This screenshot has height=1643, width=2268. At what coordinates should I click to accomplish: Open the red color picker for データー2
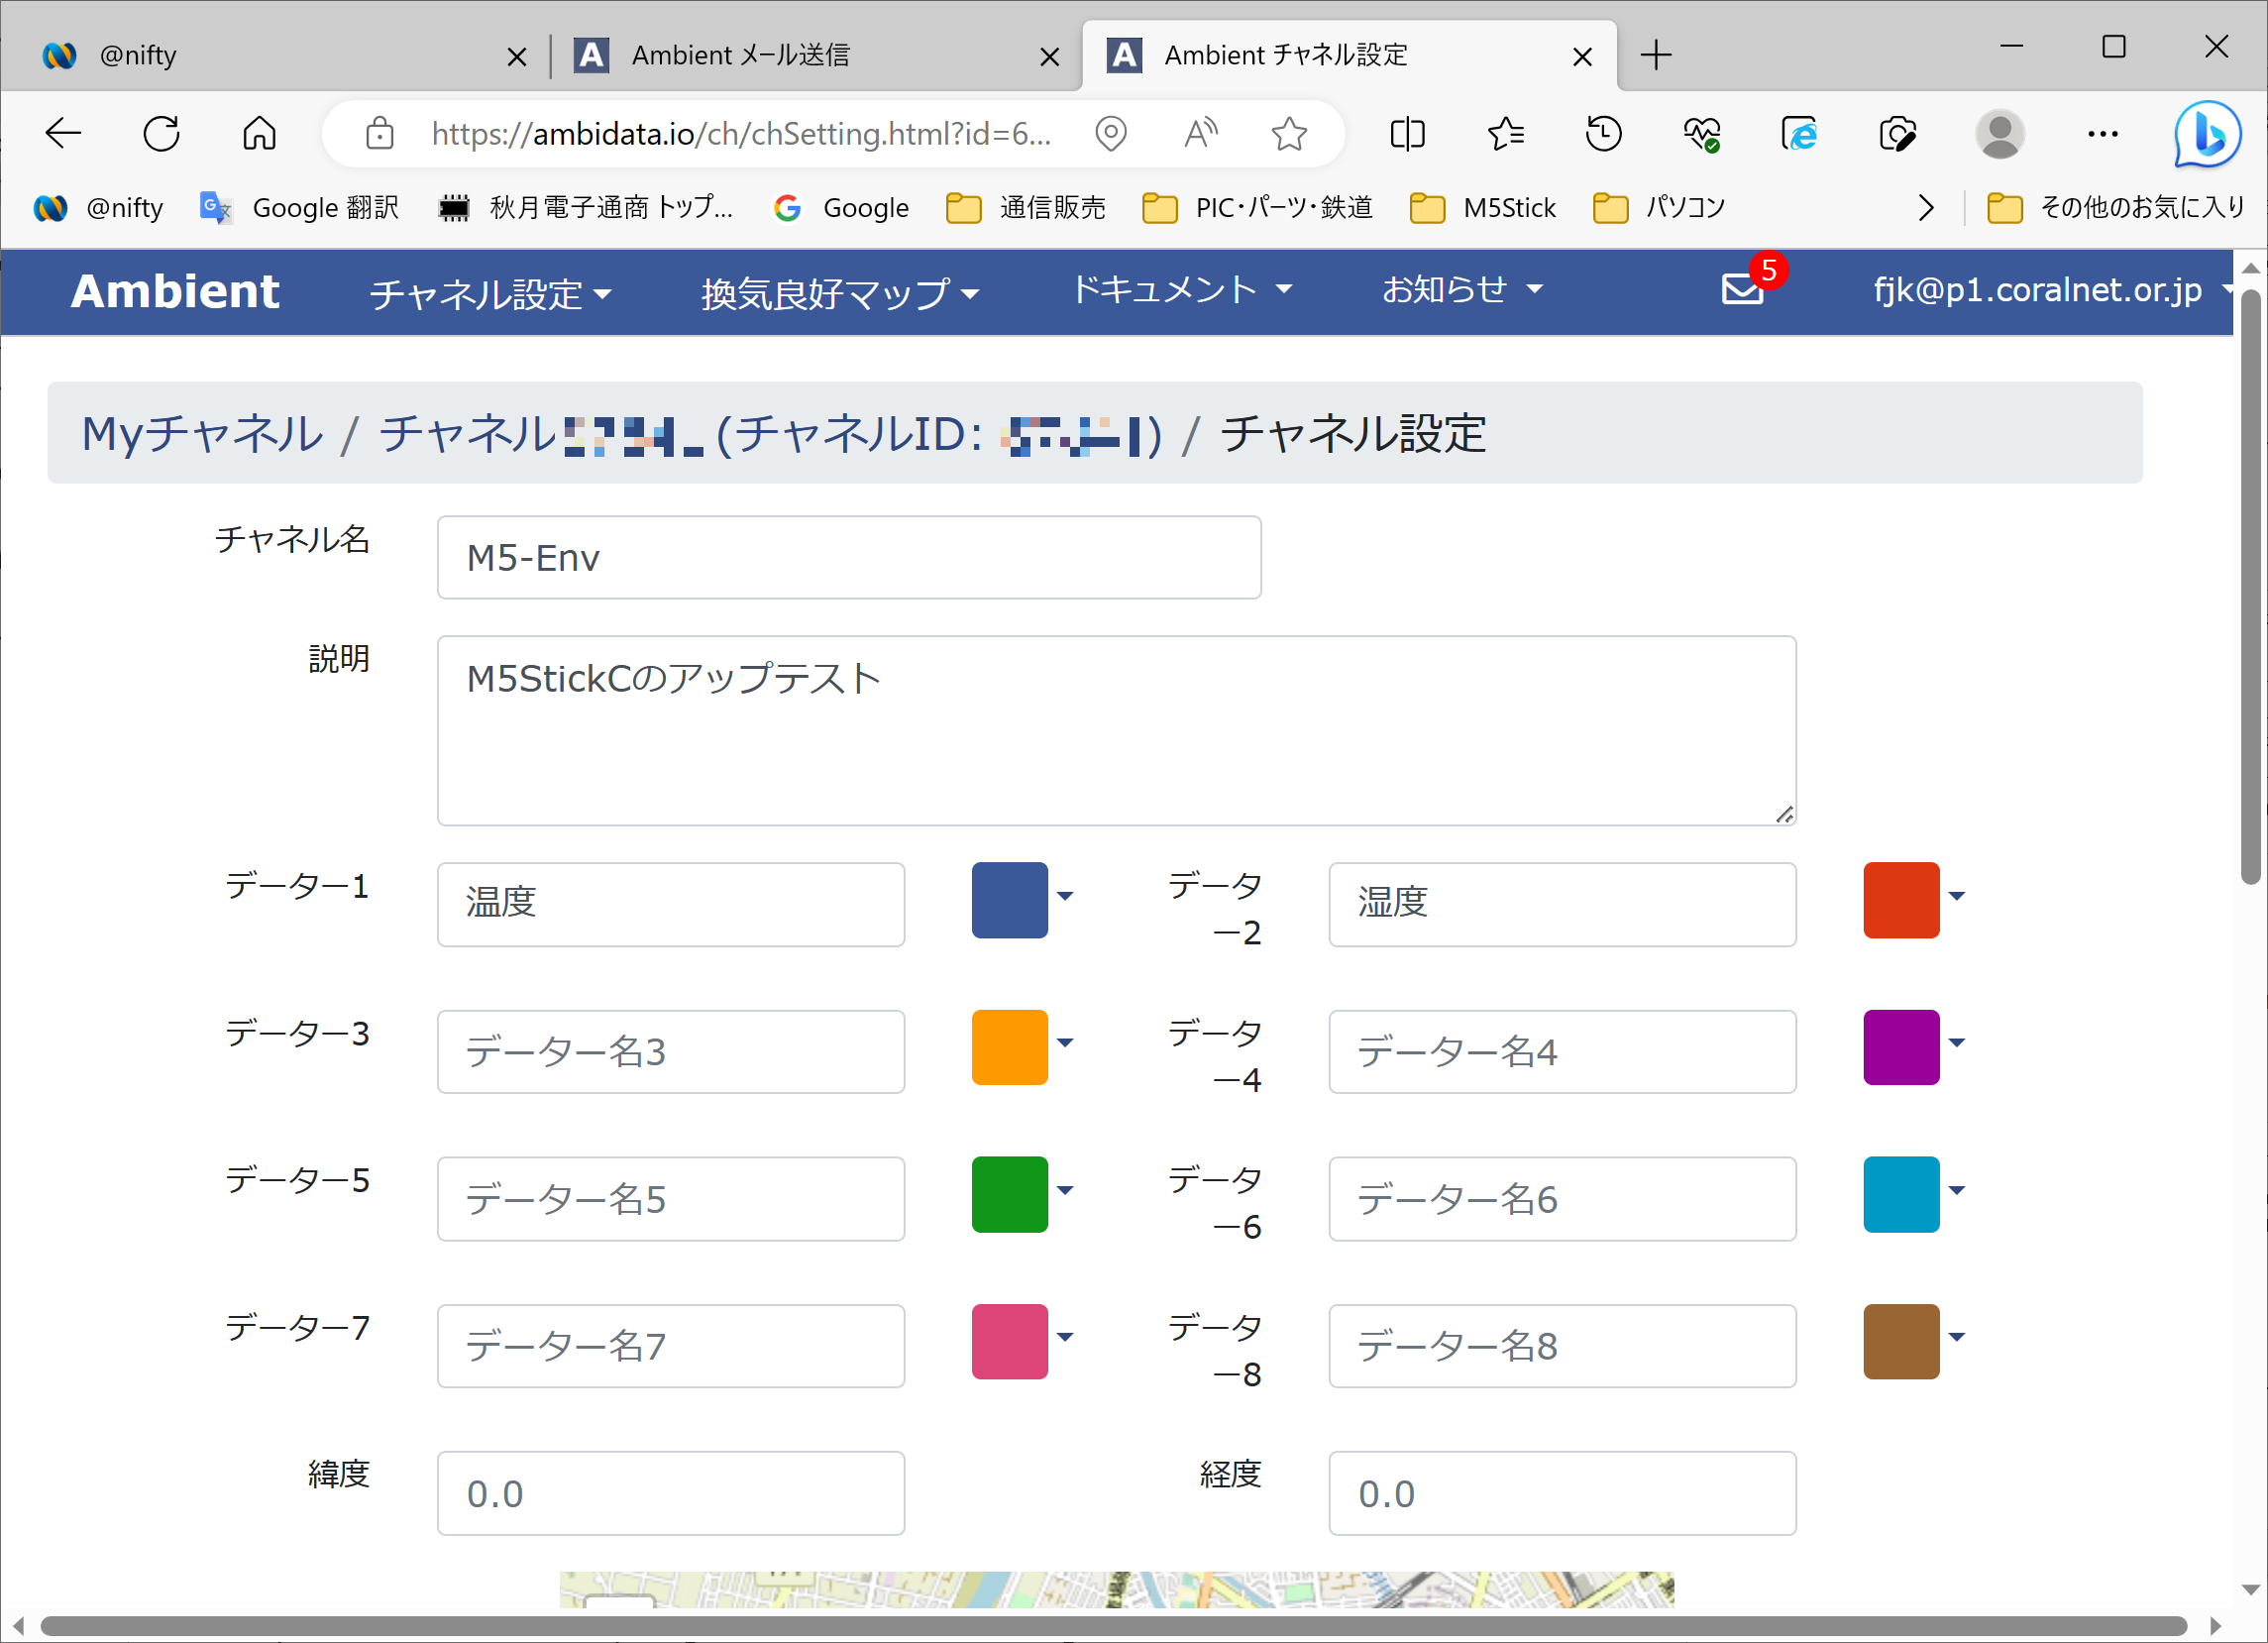tap(1914, 899)
